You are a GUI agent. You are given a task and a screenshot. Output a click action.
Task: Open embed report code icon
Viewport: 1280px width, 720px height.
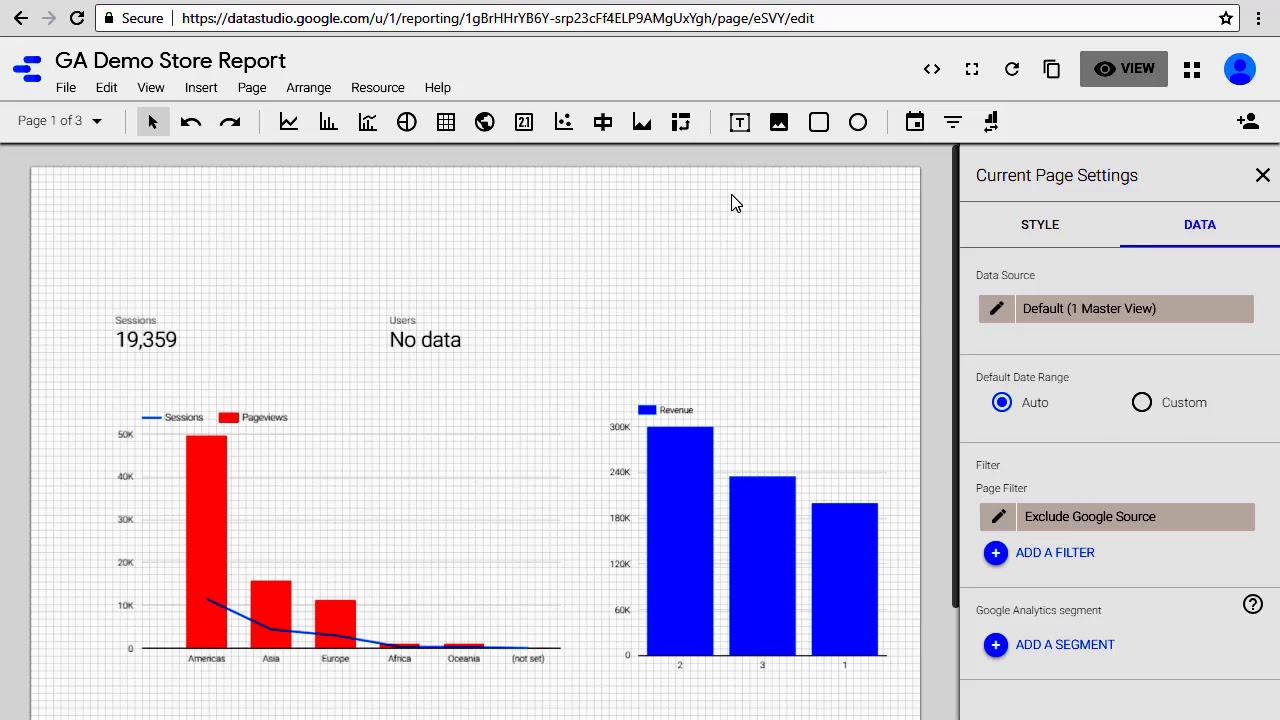(x=932, y=69)
